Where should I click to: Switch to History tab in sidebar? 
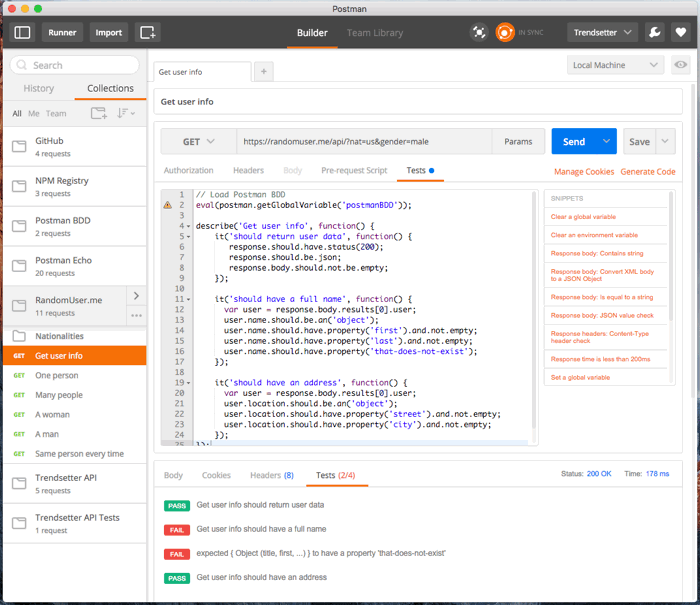click(39, 88)
